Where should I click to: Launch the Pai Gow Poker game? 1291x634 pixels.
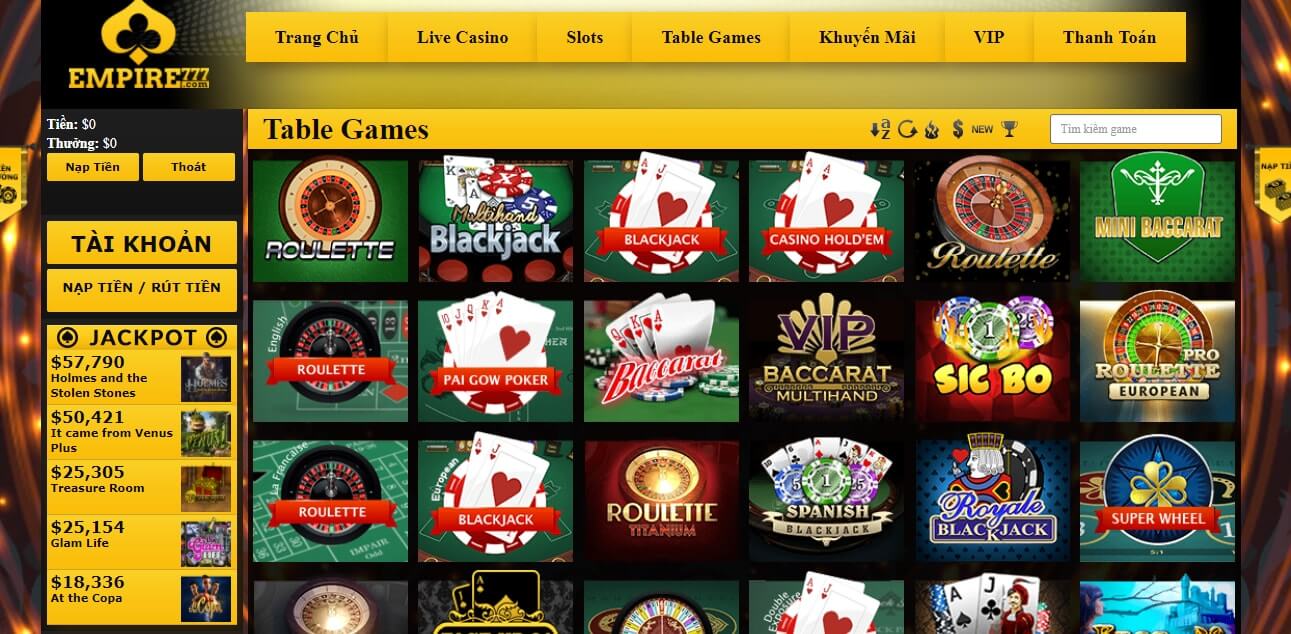tap(496, 361)
